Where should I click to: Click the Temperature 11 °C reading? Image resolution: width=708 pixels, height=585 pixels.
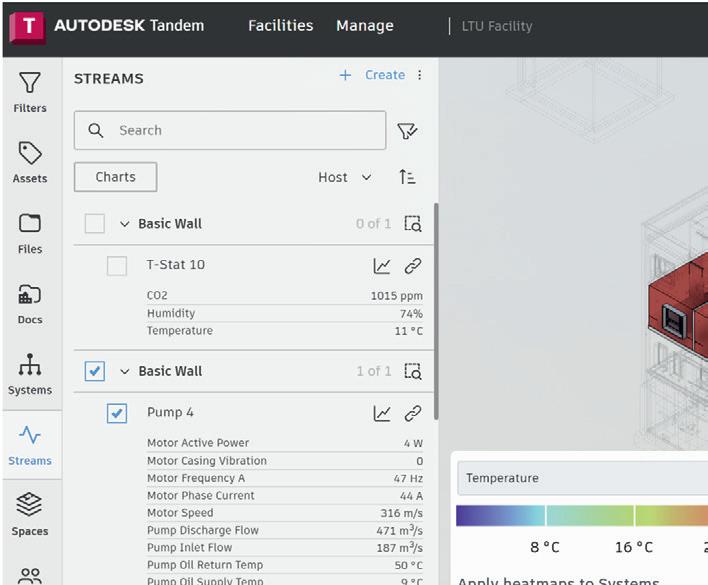click(285, 331)
